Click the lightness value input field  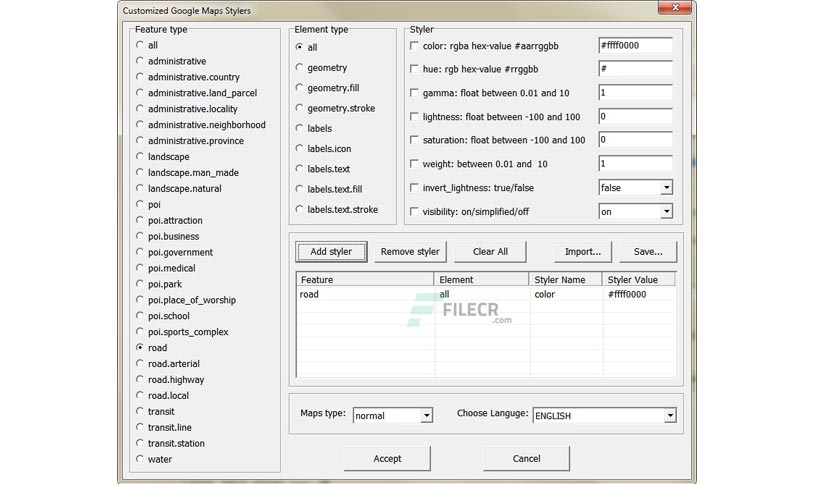tap(635, 116)
